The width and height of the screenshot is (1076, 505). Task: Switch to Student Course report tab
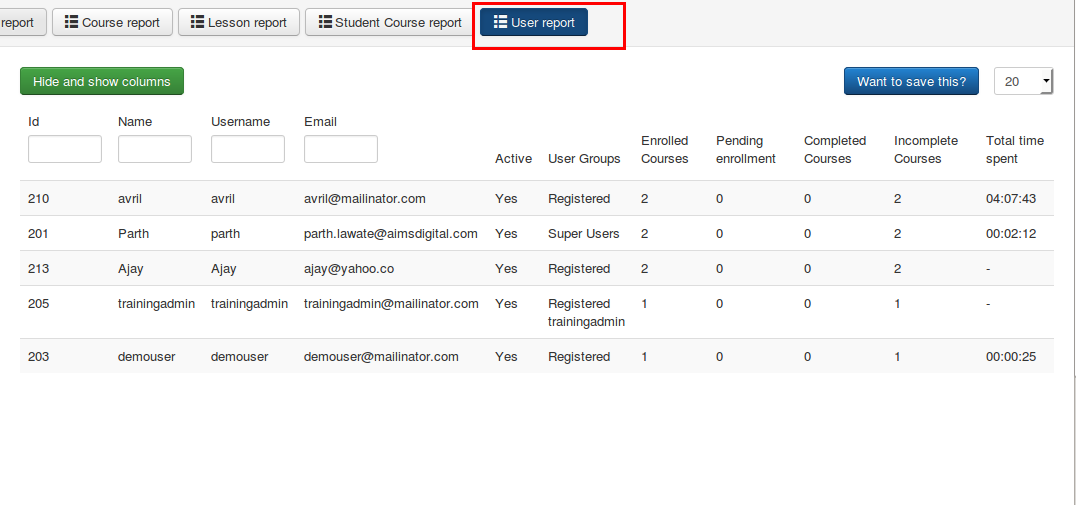pyautogui.click(x=390, y=22)
